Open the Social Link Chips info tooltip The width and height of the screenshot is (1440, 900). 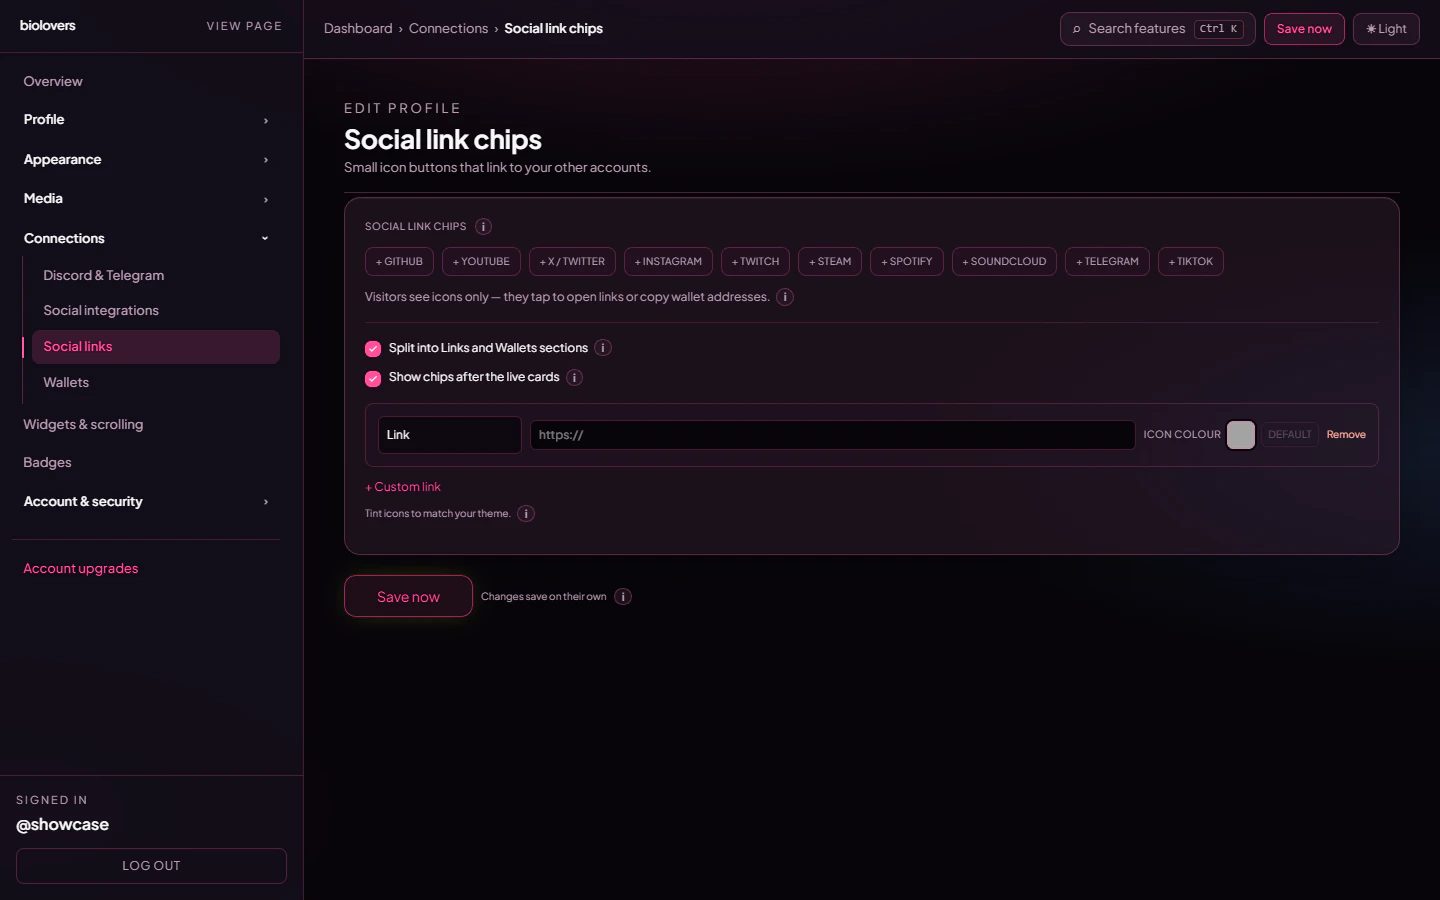pos(483,227)
